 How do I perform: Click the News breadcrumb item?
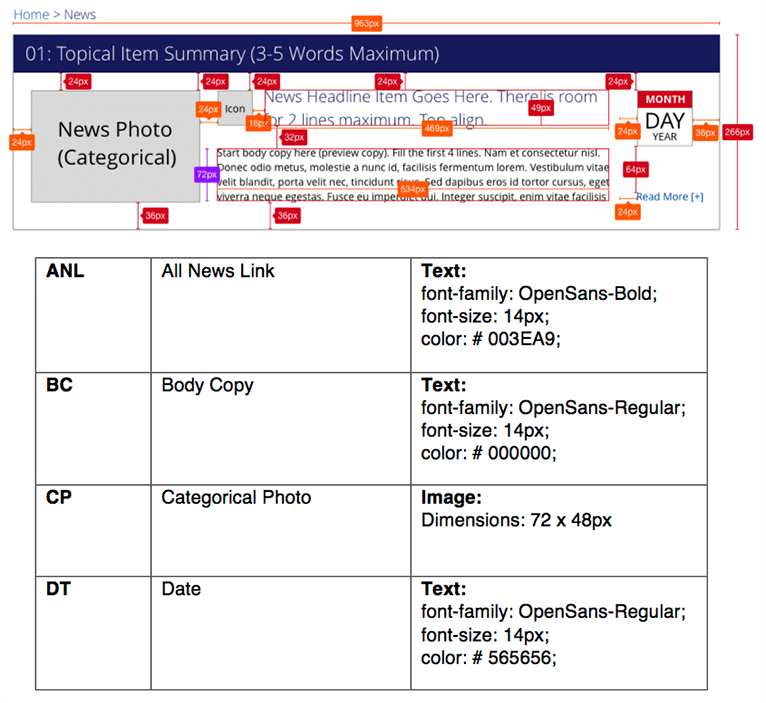pos(80,15)
